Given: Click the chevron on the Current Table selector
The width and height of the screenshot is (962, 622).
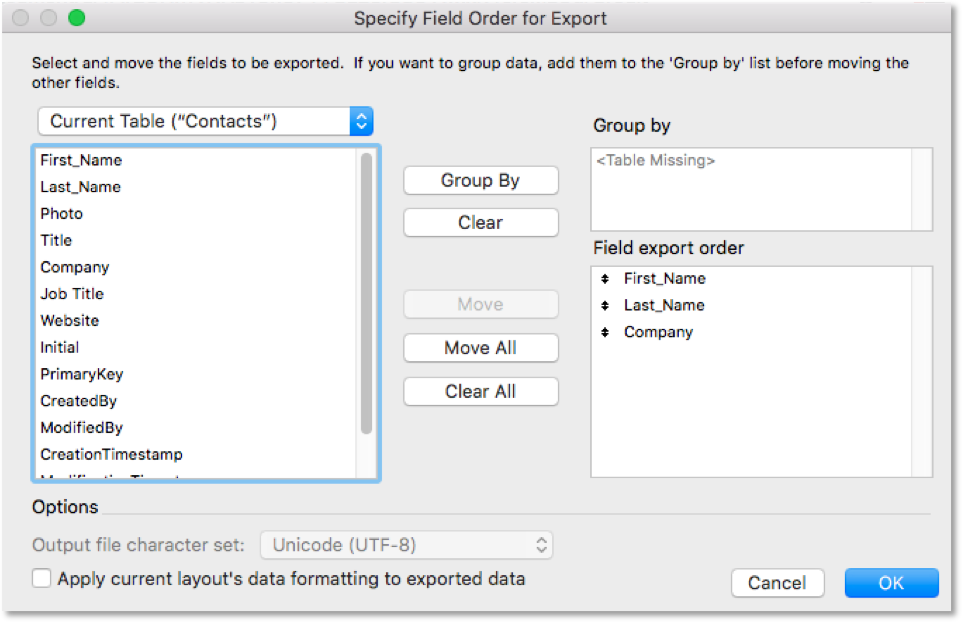Looking at the screenshot, I should [361, 120].
